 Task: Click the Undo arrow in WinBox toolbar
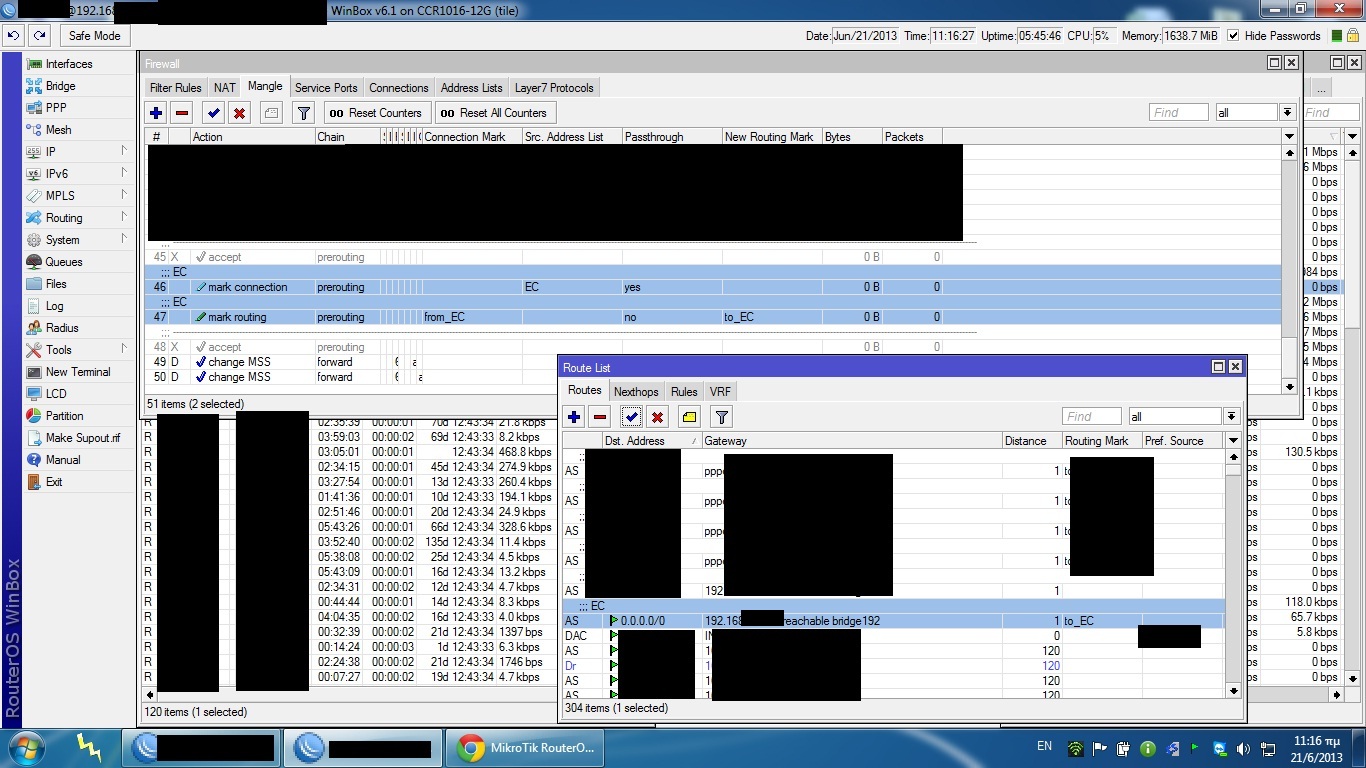(x=13, y=35)
